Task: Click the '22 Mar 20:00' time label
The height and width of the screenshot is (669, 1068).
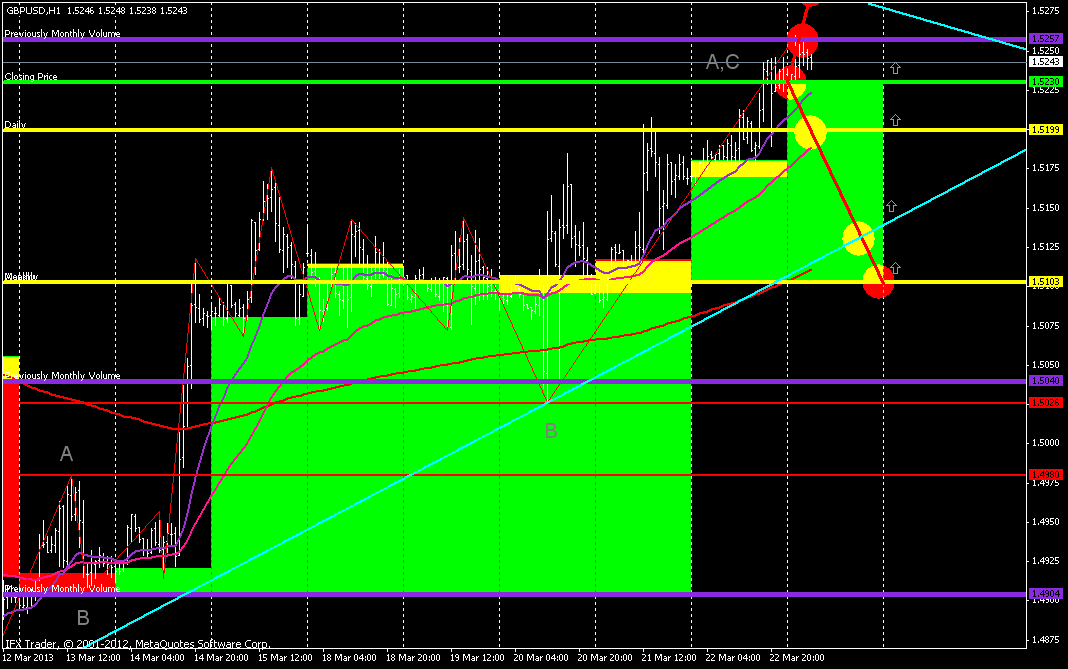Action: coord(798,657)
